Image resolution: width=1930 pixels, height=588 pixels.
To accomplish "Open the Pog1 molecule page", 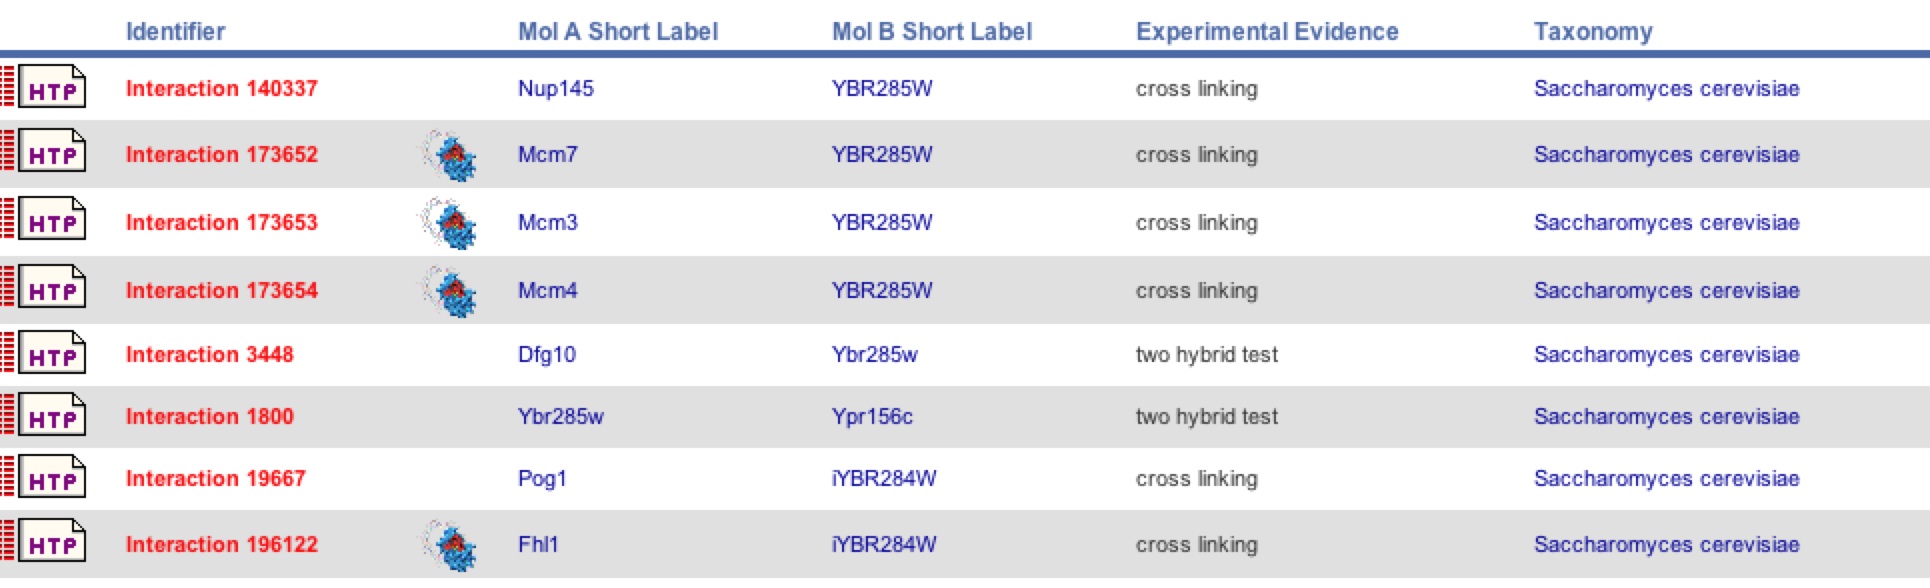I will coord(542,478).
